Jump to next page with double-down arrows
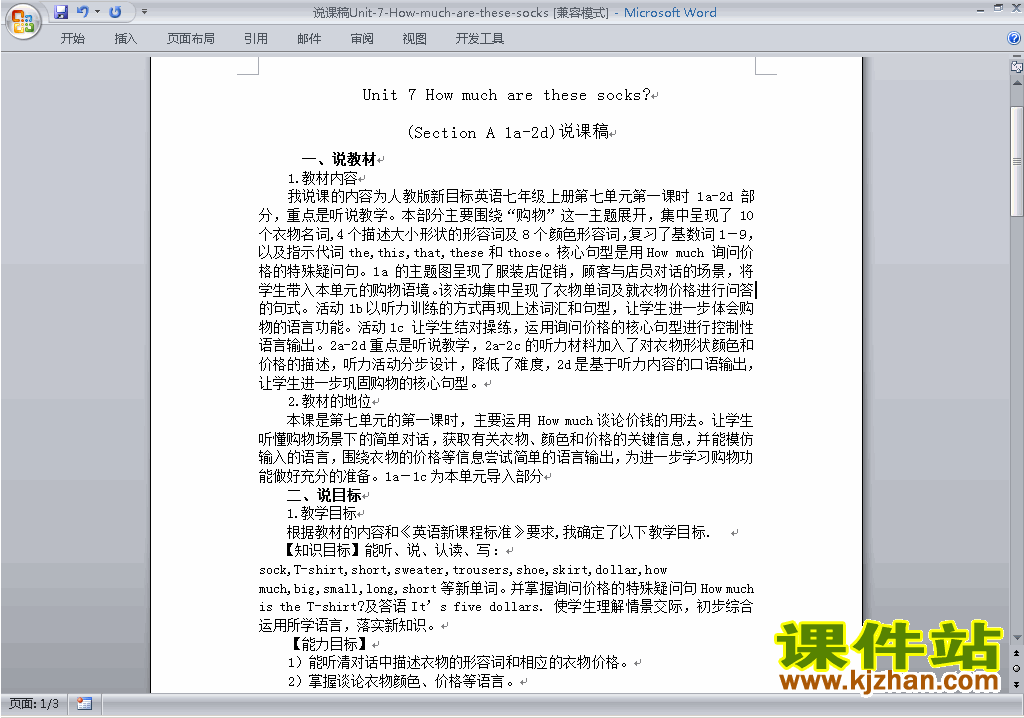1024x718 pixels. (x=1016, y=684)
